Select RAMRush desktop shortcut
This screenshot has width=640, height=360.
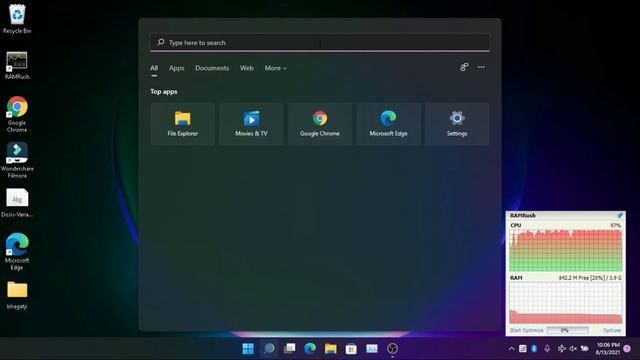[17, 65]
